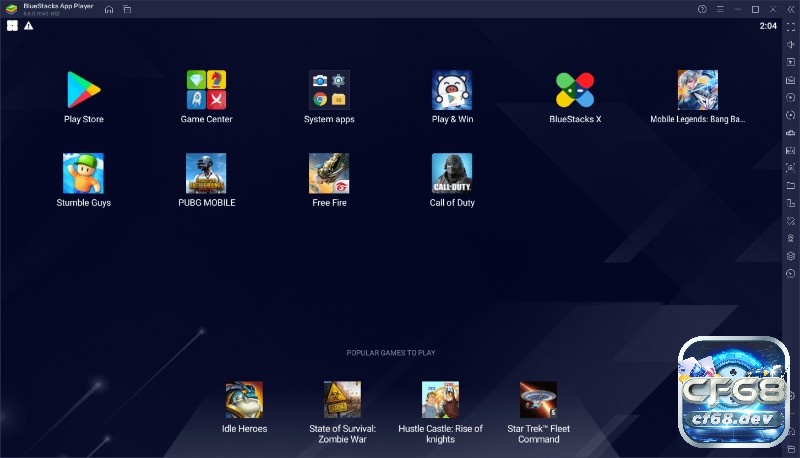Viewport: 800px width, 458px height.
Task: Open the Play Store app
Action: 84,90
